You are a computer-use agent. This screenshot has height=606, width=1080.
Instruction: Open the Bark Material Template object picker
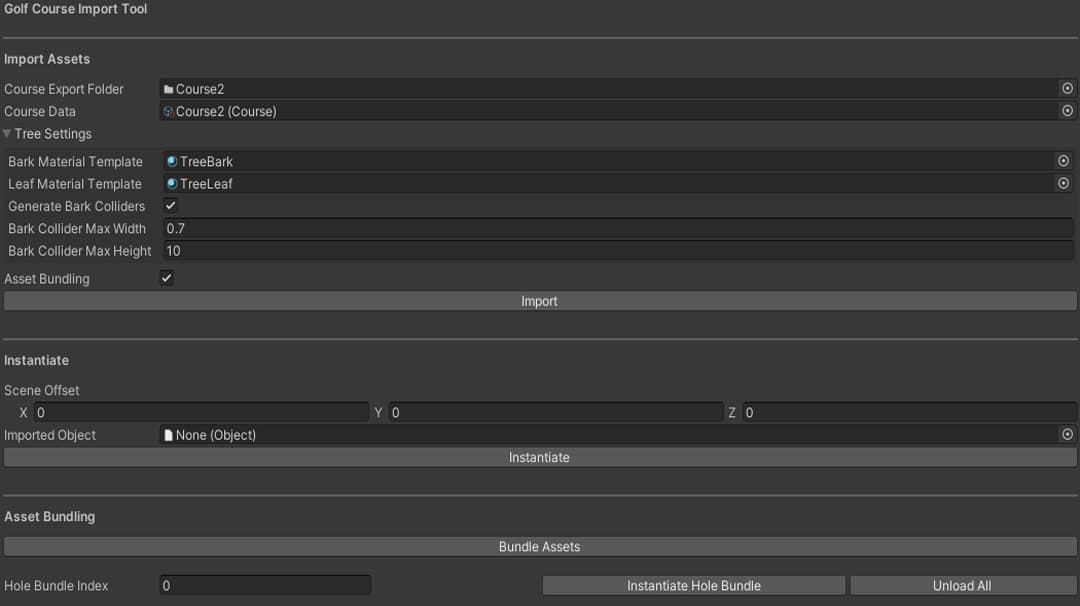1064,160
